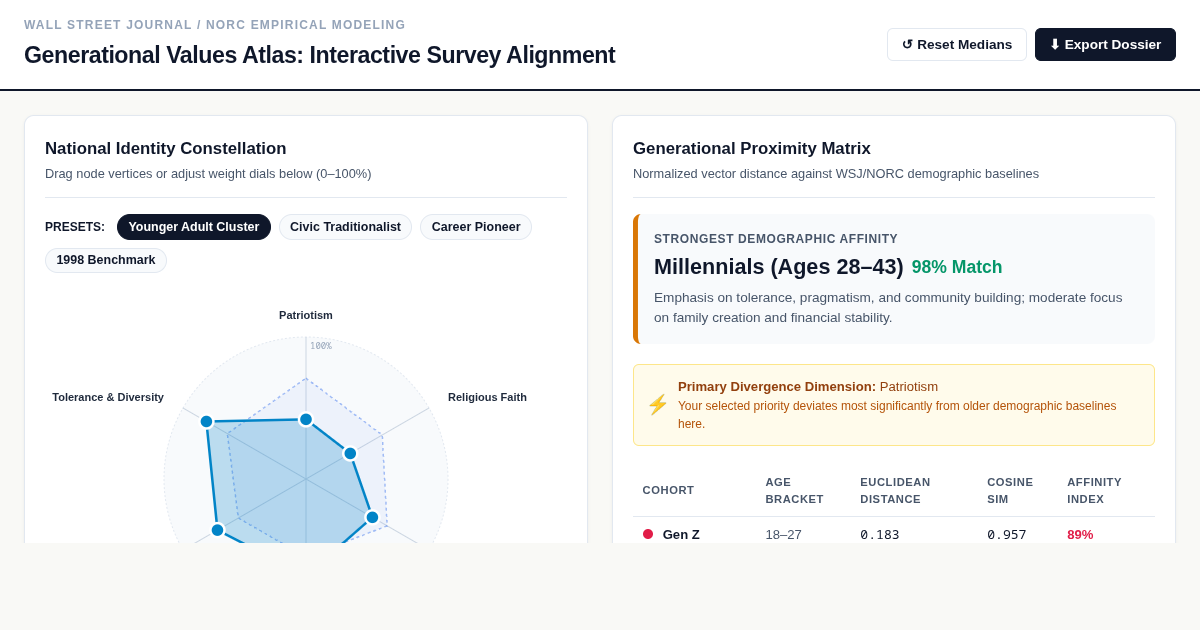Export the dossier
Viewport: 1200px width, 630px height.
(x=1105, y=44)
